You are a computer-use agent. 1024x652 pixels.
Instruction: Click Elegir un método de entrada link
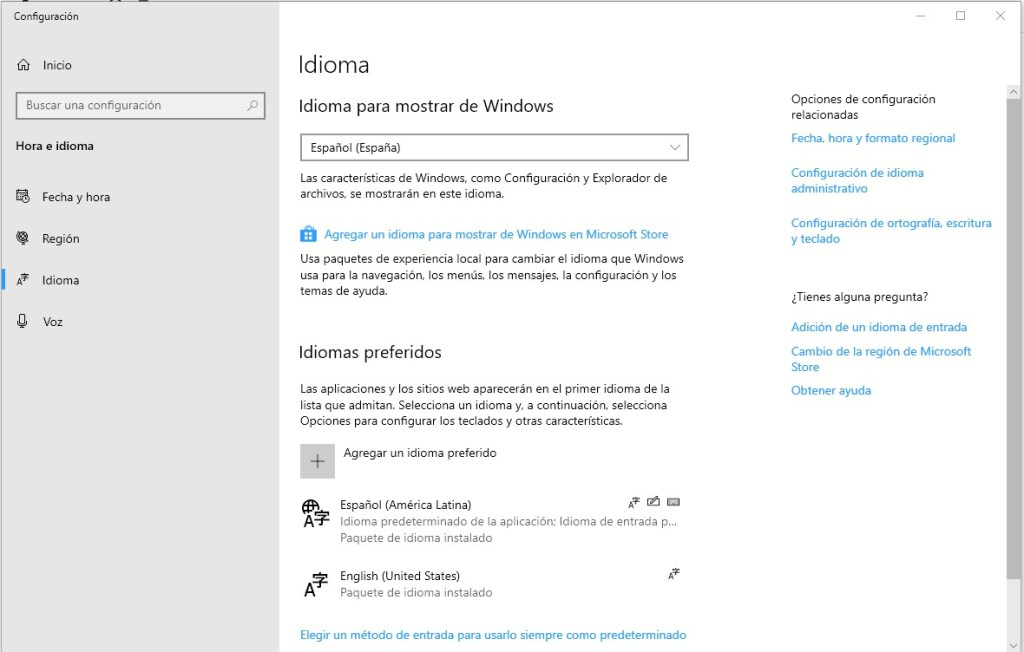tap(493, 635)
